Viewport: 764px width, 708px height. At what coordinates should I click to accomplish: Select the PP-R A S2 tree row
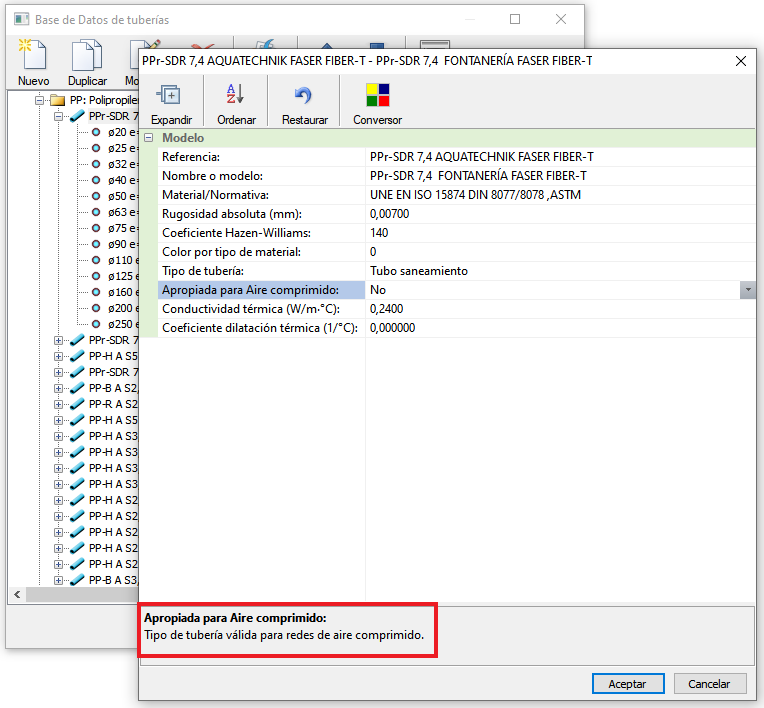(x=104, y=404)
